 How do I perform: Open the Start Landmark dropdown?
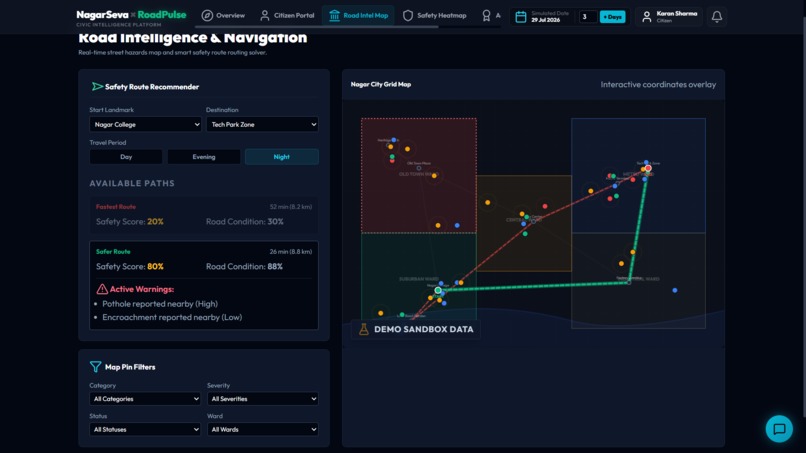pos(145,124)
